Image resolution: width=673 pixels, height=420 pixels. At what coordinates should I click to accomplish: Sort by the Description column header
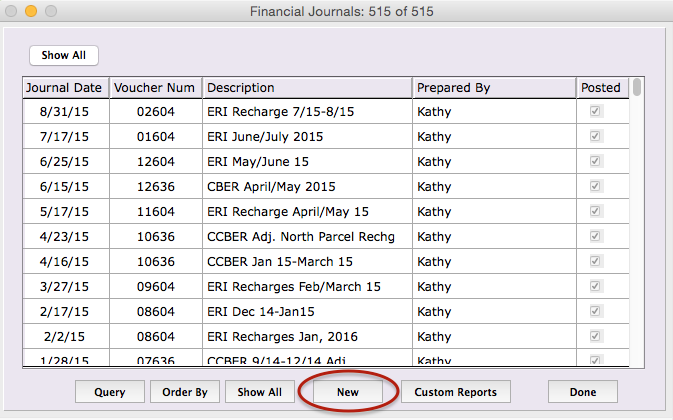coord(307,88)
